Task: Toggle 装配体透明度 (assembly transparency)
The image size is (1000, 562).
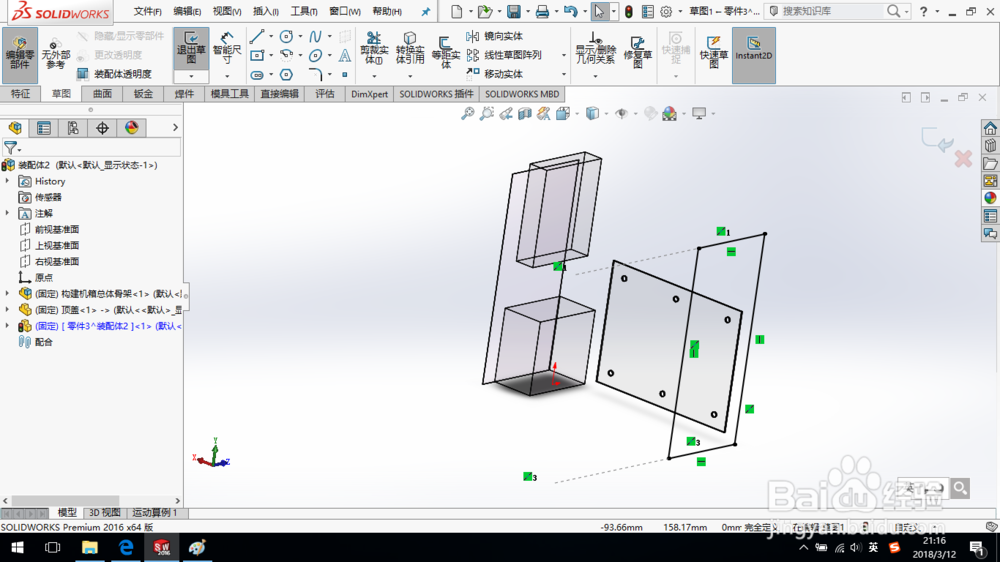Action: click(115, 74)
